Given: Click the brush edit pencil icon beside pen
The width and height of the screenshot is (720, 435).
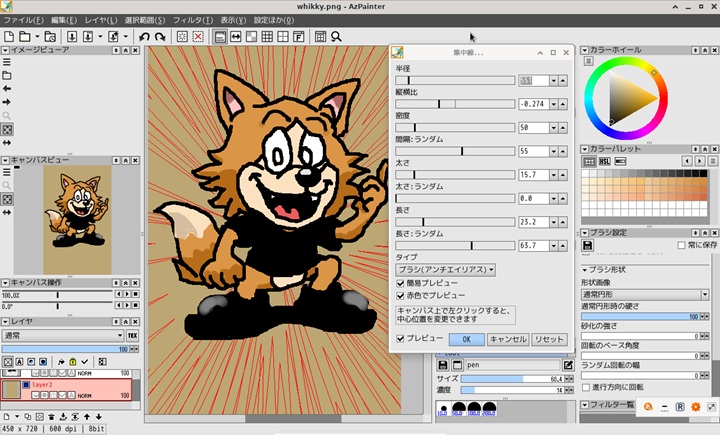Looking at the screenshot, I should coord(568,365).
